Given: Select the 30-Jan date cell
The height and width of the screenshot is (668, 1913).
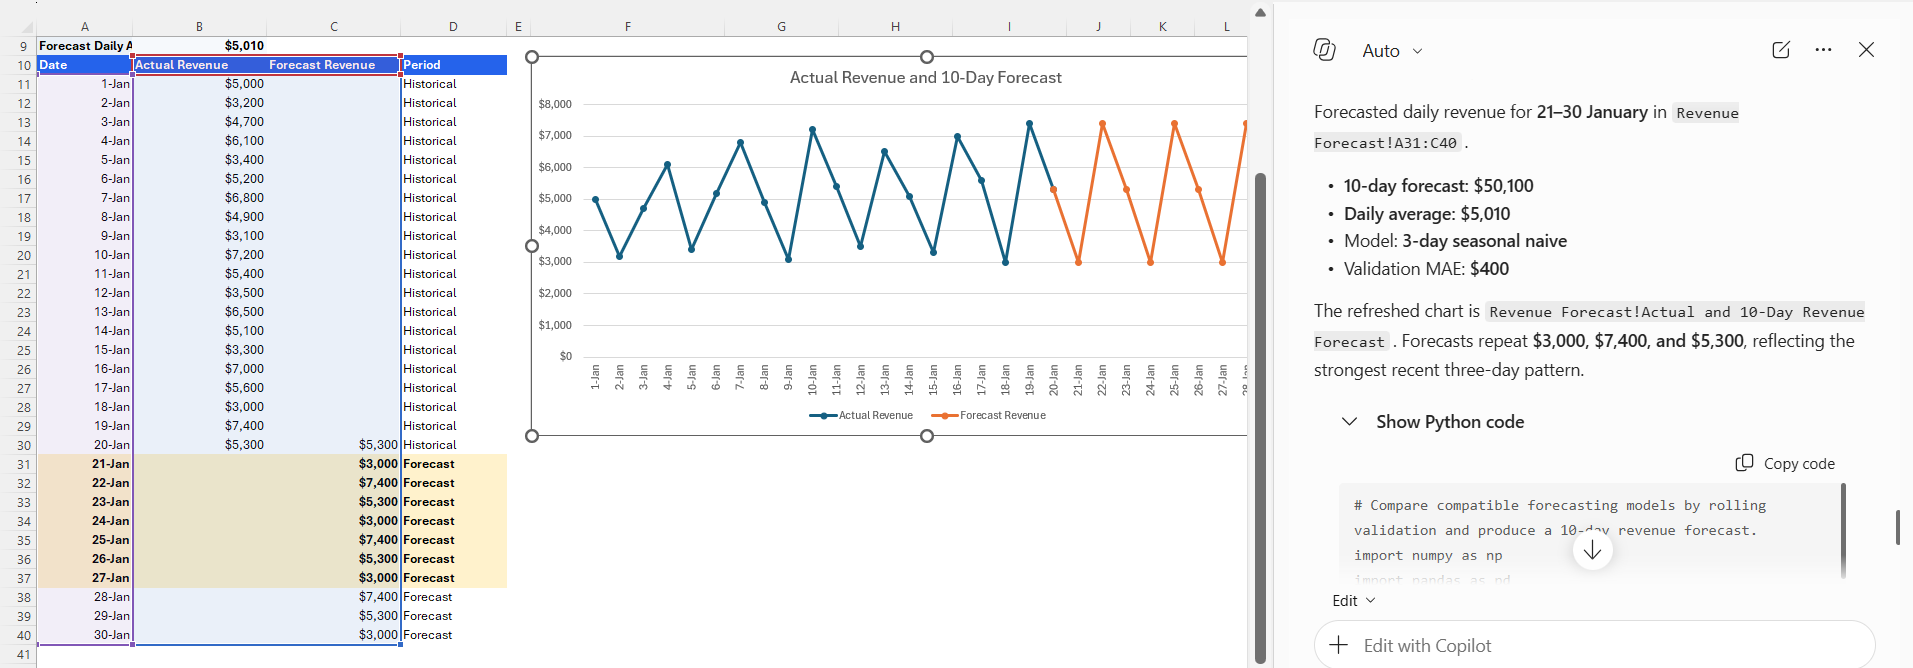Looking at the screenshot, I should [85, 635].
